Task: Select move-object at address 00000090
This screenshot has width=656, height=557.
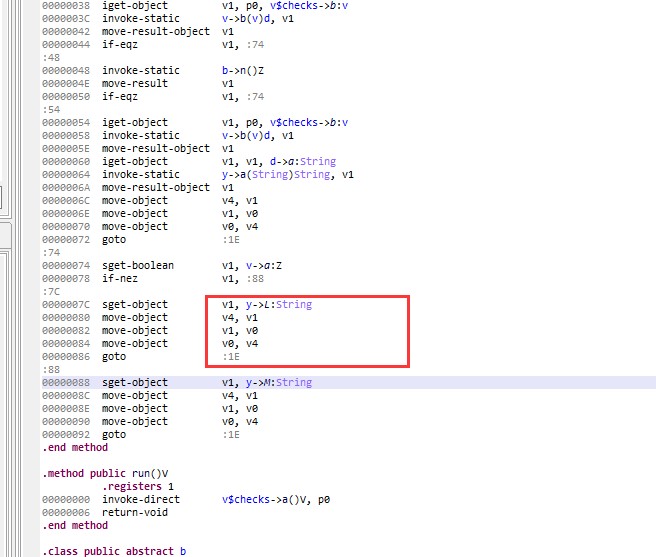Action: [135, 421]
